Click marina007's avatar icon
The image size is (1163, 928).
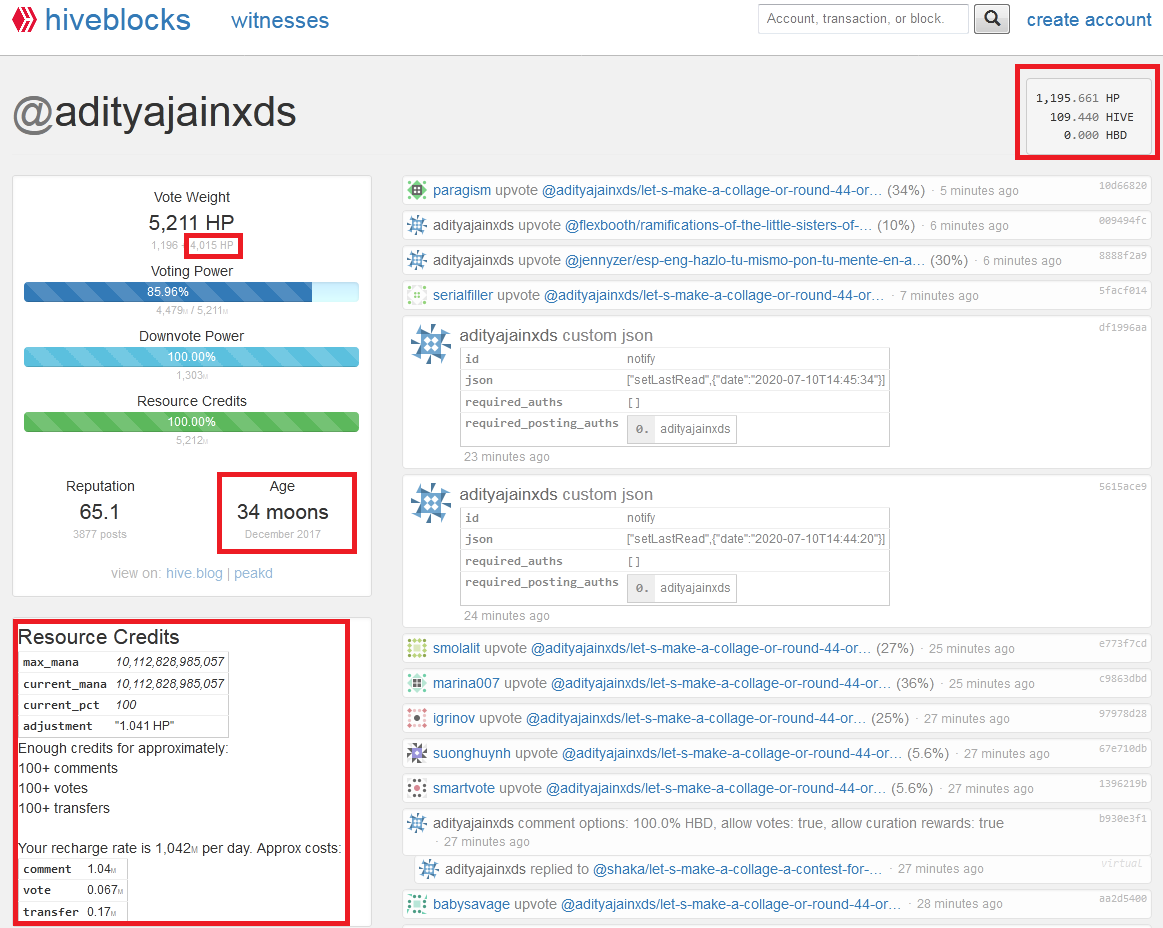tap(416, 682)
